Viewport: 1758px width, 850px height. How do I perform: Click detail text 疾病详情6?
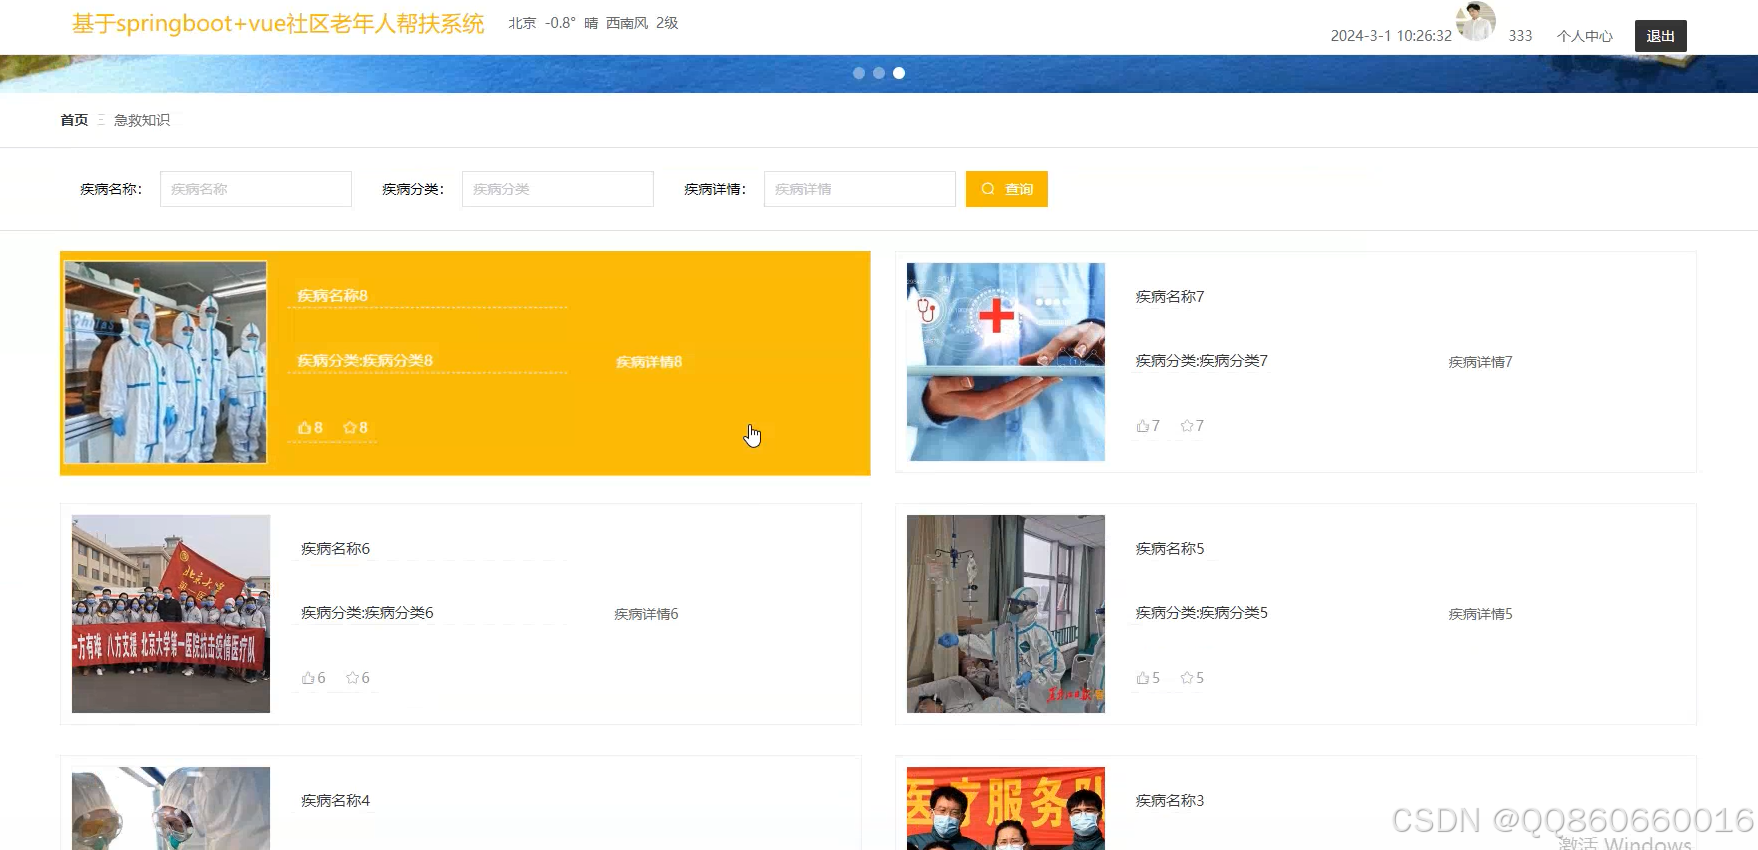point(646,614)
